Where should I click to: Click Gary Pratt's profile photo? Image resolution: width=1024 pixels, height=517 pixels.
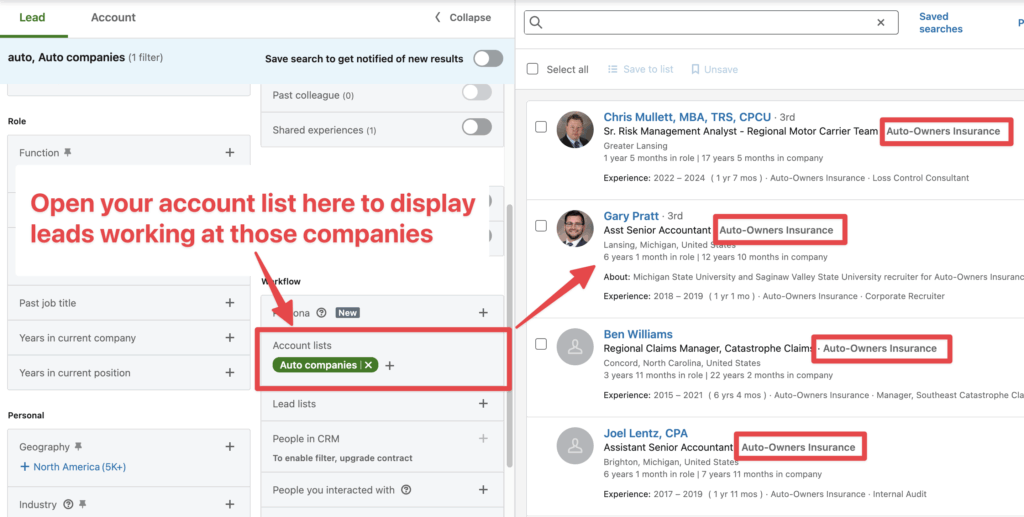pos(575,228)
